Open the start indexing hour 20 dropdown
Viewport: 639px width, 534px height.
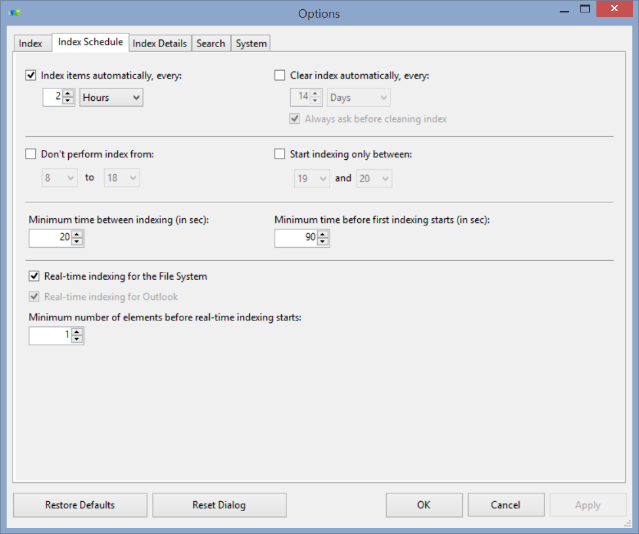pos(374,179)
